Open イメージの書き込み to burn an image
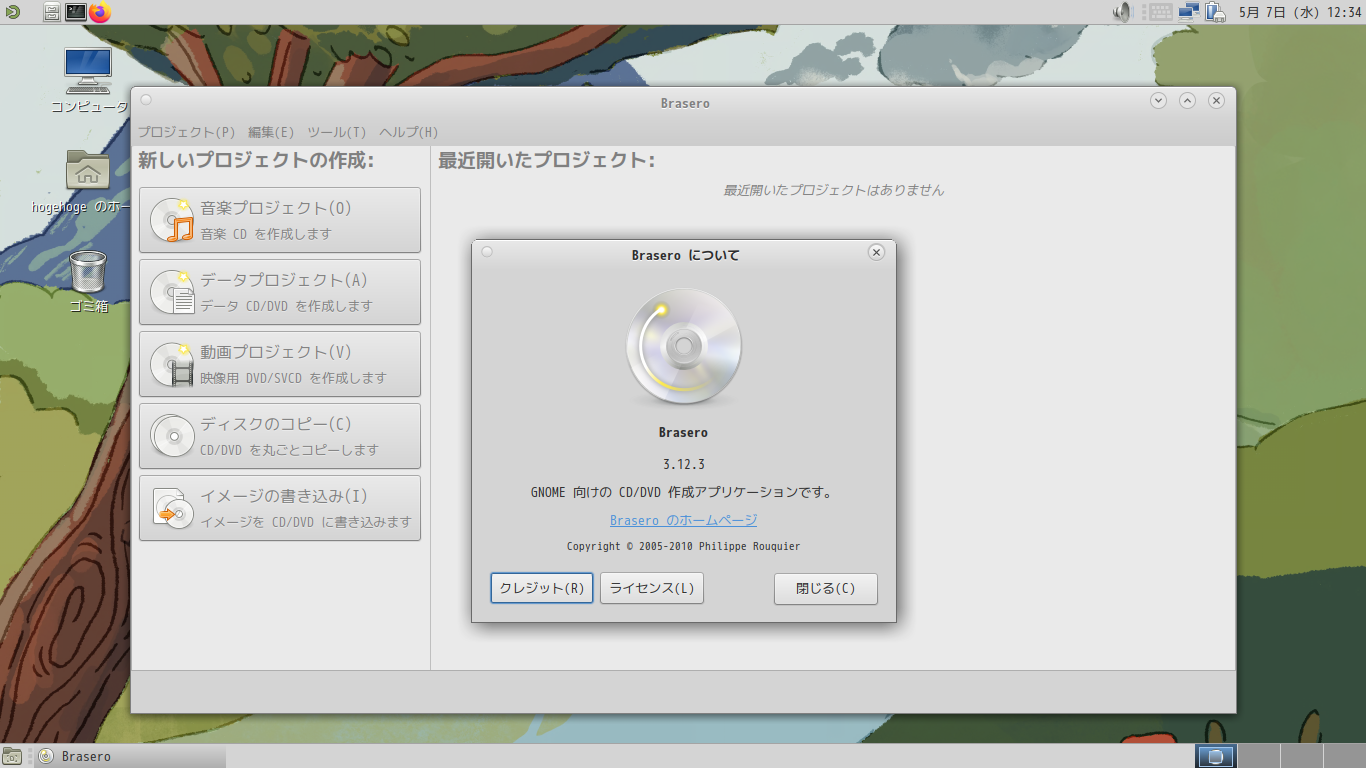 280,508
